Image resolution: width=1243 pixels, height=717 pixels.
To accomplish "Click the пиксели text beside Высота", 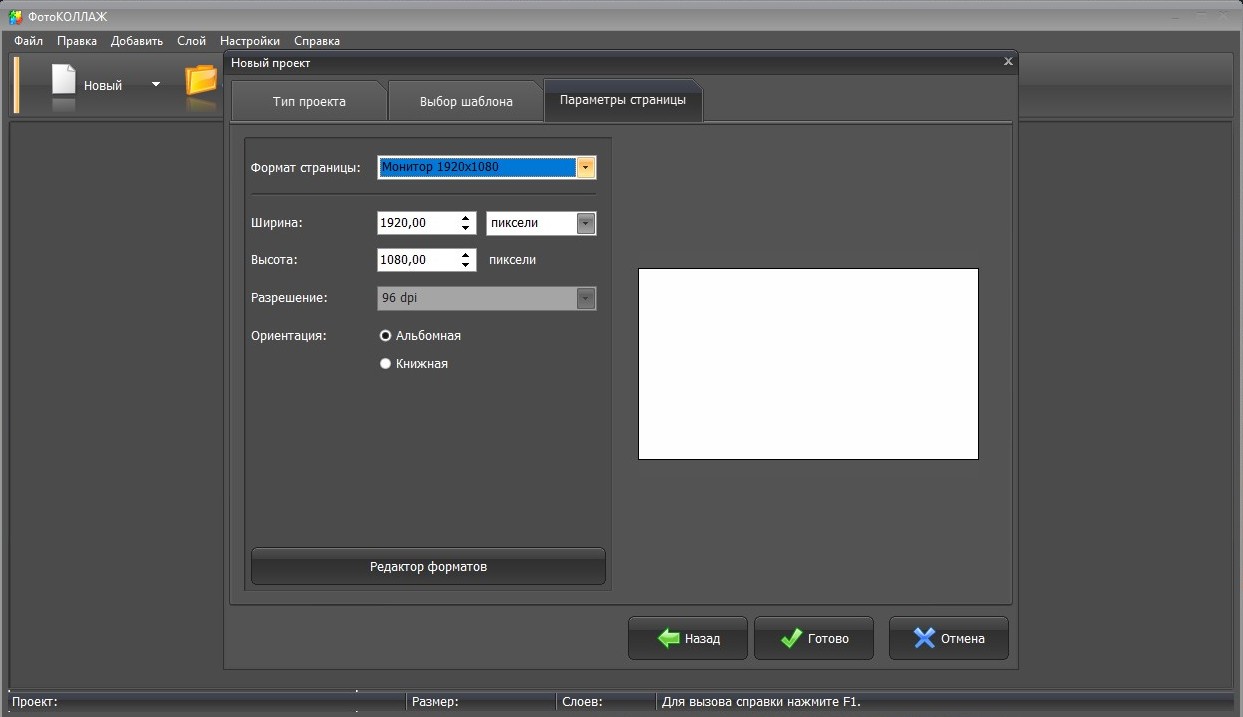I will 513,260.
